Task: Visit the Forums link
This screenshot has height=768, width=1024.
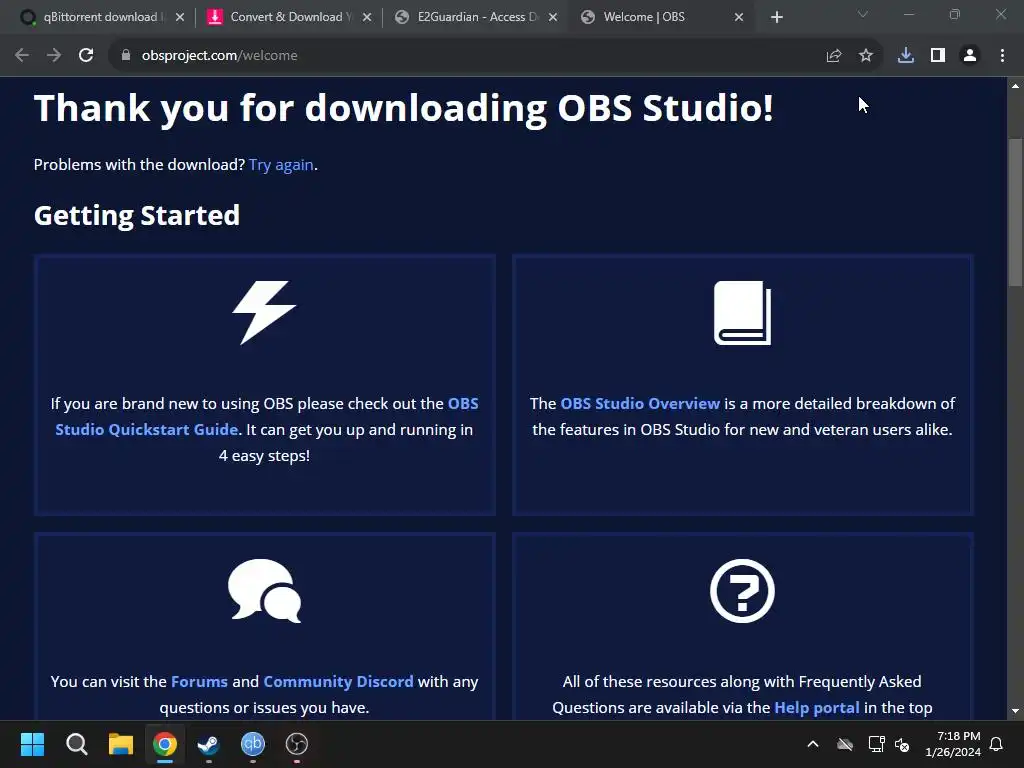Action: tap(199, 682)
